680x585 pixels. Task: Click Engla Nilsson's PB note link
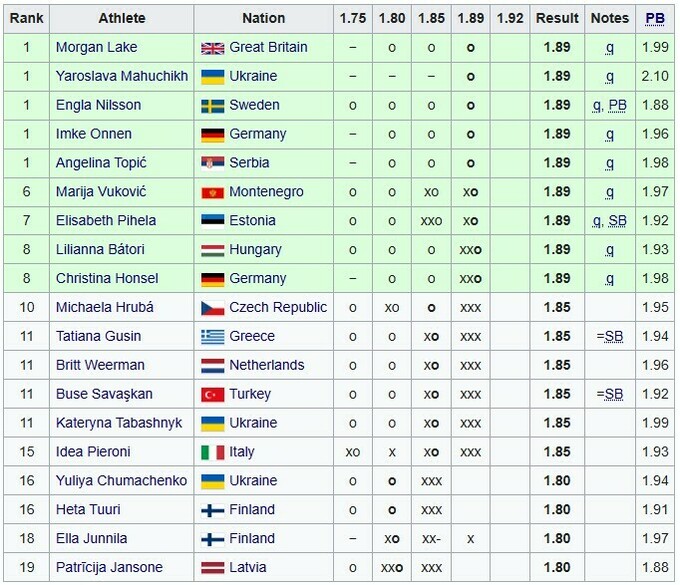[x=617, y=105]
